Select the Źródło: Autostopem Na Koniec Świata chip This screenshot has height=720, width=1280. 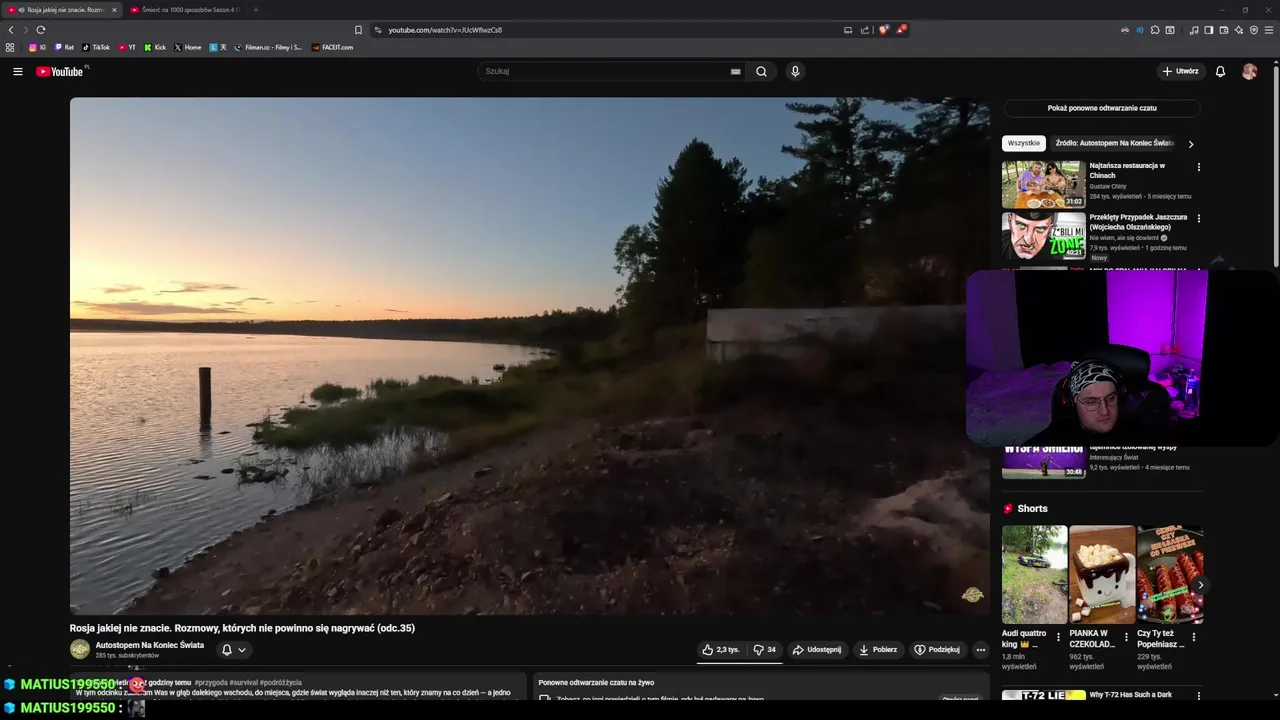[1115, 143]
